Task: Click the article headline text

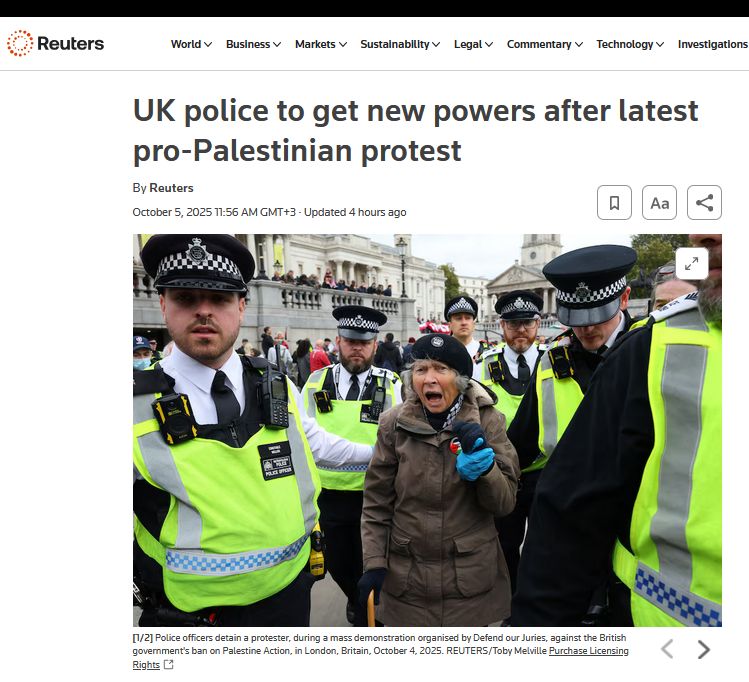Action: click(416, 130)
